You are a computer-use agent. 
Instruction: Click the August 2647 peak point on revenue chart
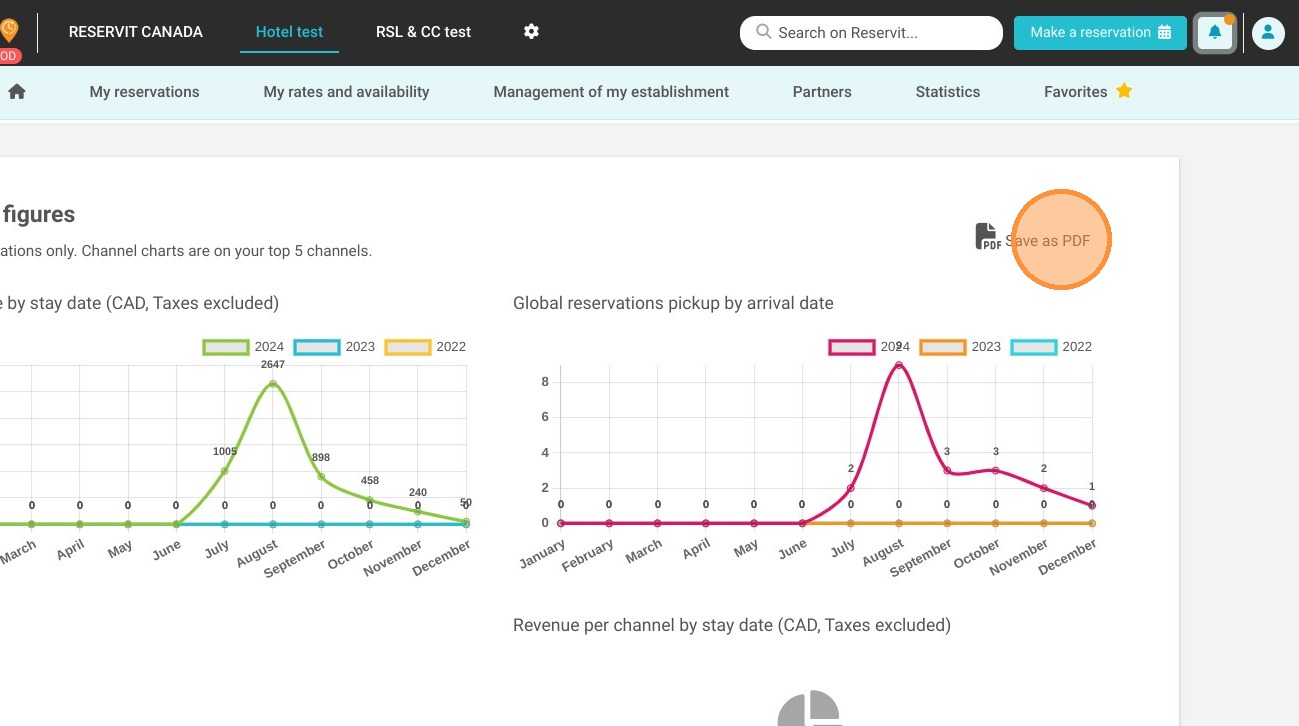coord(273,384)
